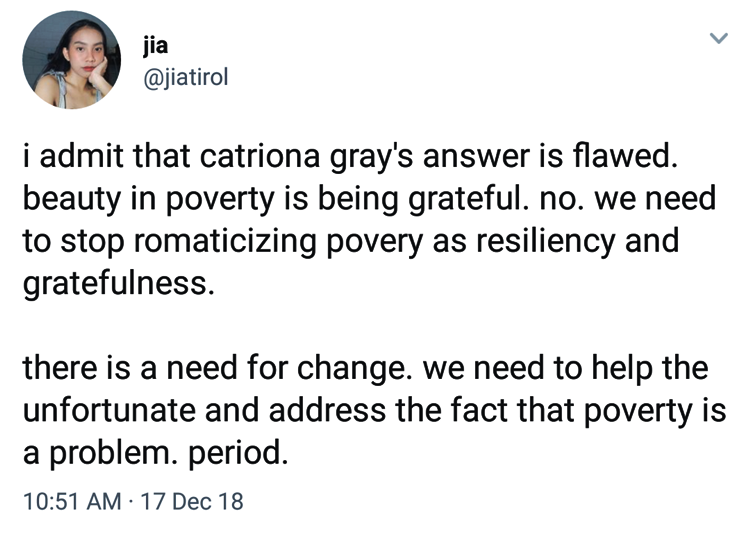This screenshot has width=750, height=533.
Task: Click jia's profile picture
Action: (71, 60)
